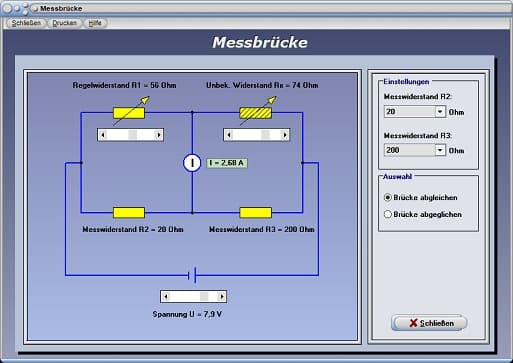Decrease voltage U with left arrow
The image size is (513, 363).
[166, 296]
